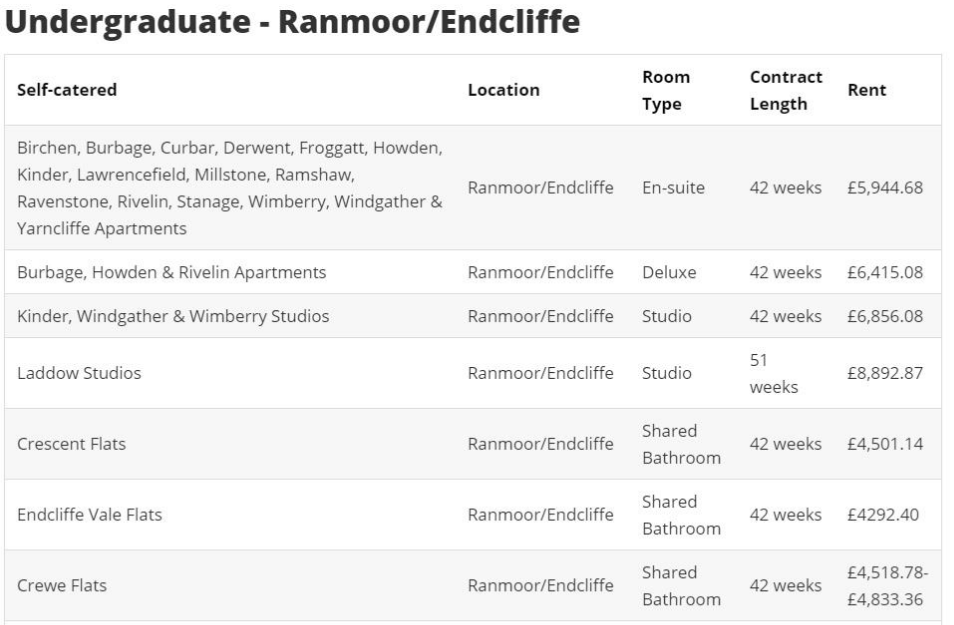Click the Self-catered column header
Screen dimensions: 954x625
(67, 90)
